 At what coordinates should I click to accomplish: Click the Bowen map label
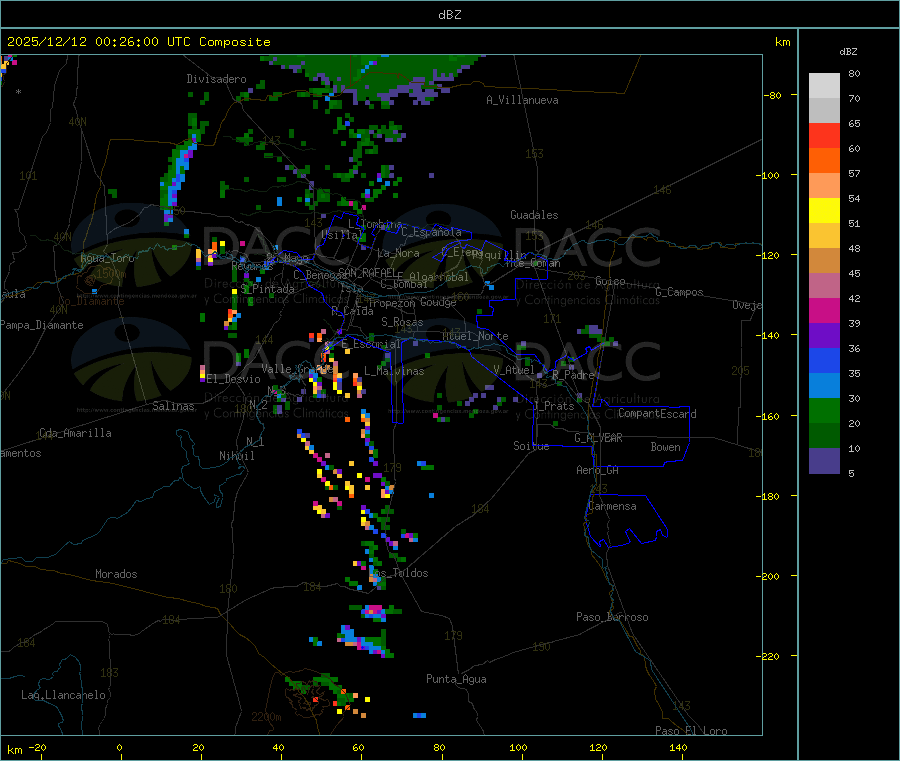coord(666,447)
